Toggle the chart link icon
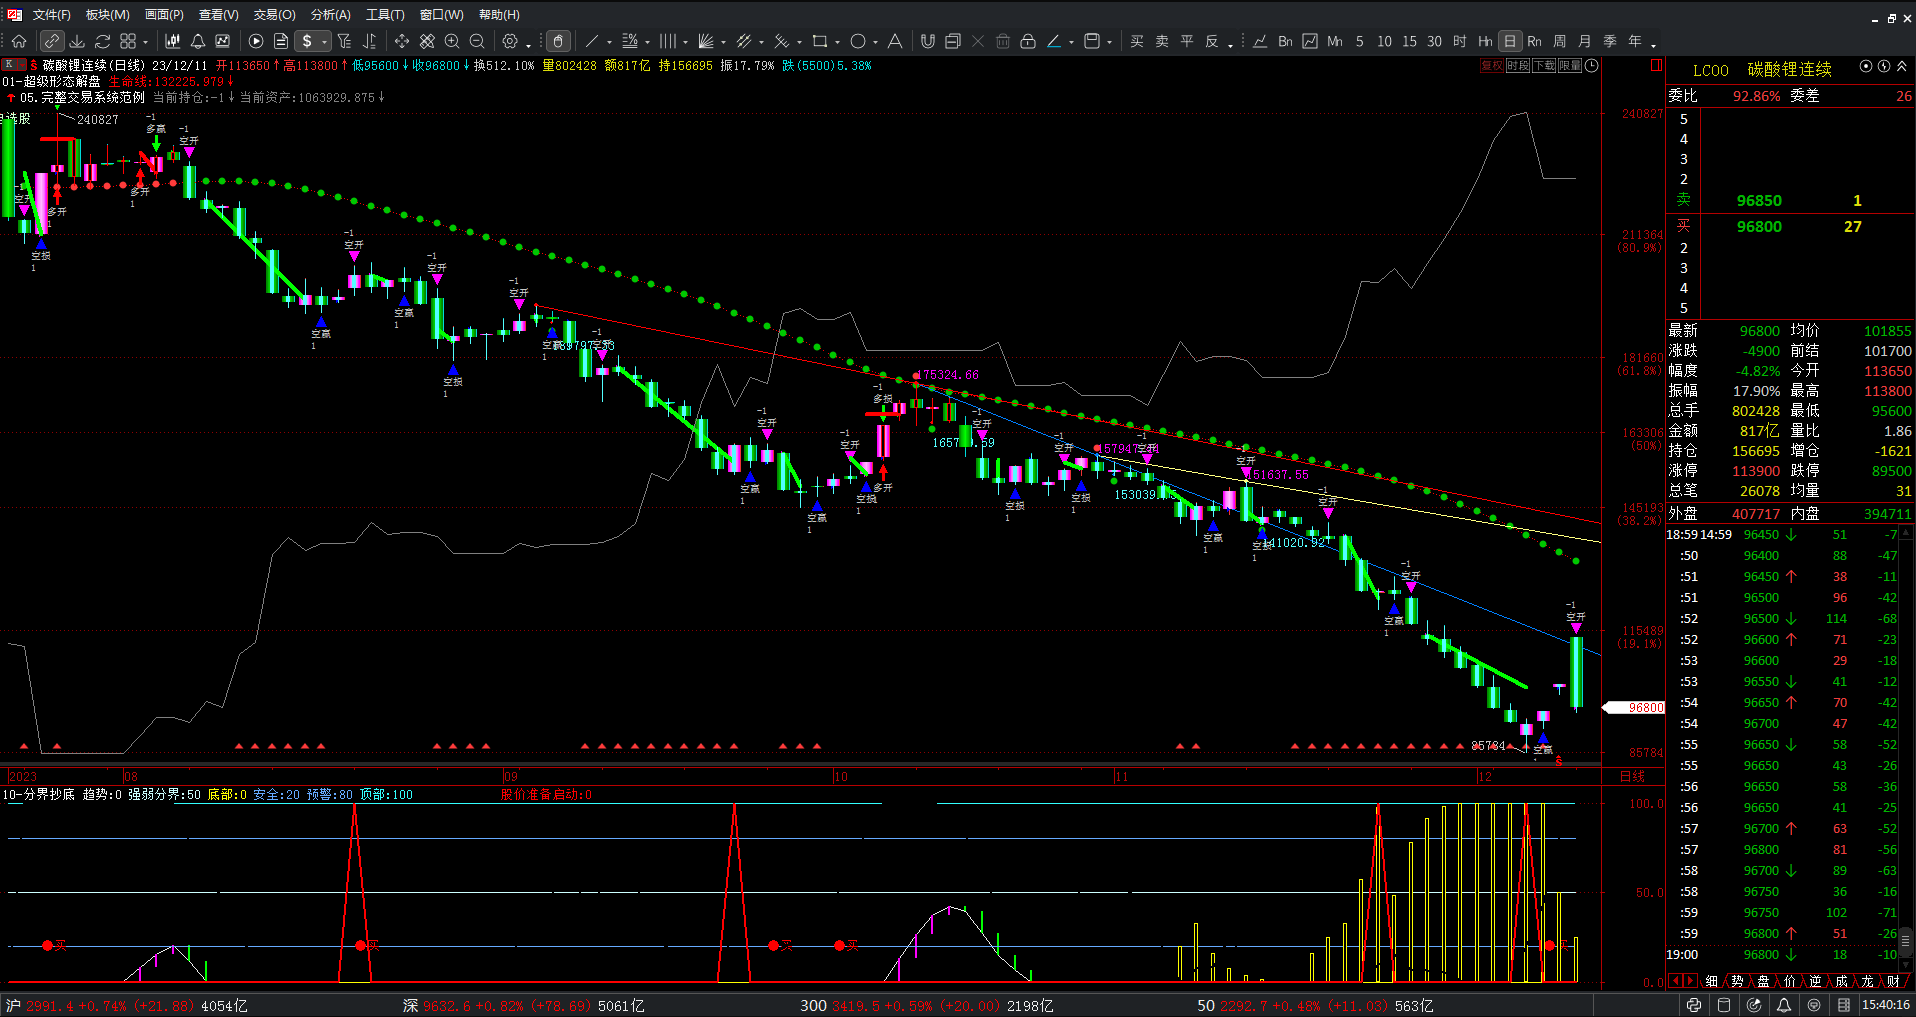Viewport: 1916px width, 1017px height. (51, 41)
